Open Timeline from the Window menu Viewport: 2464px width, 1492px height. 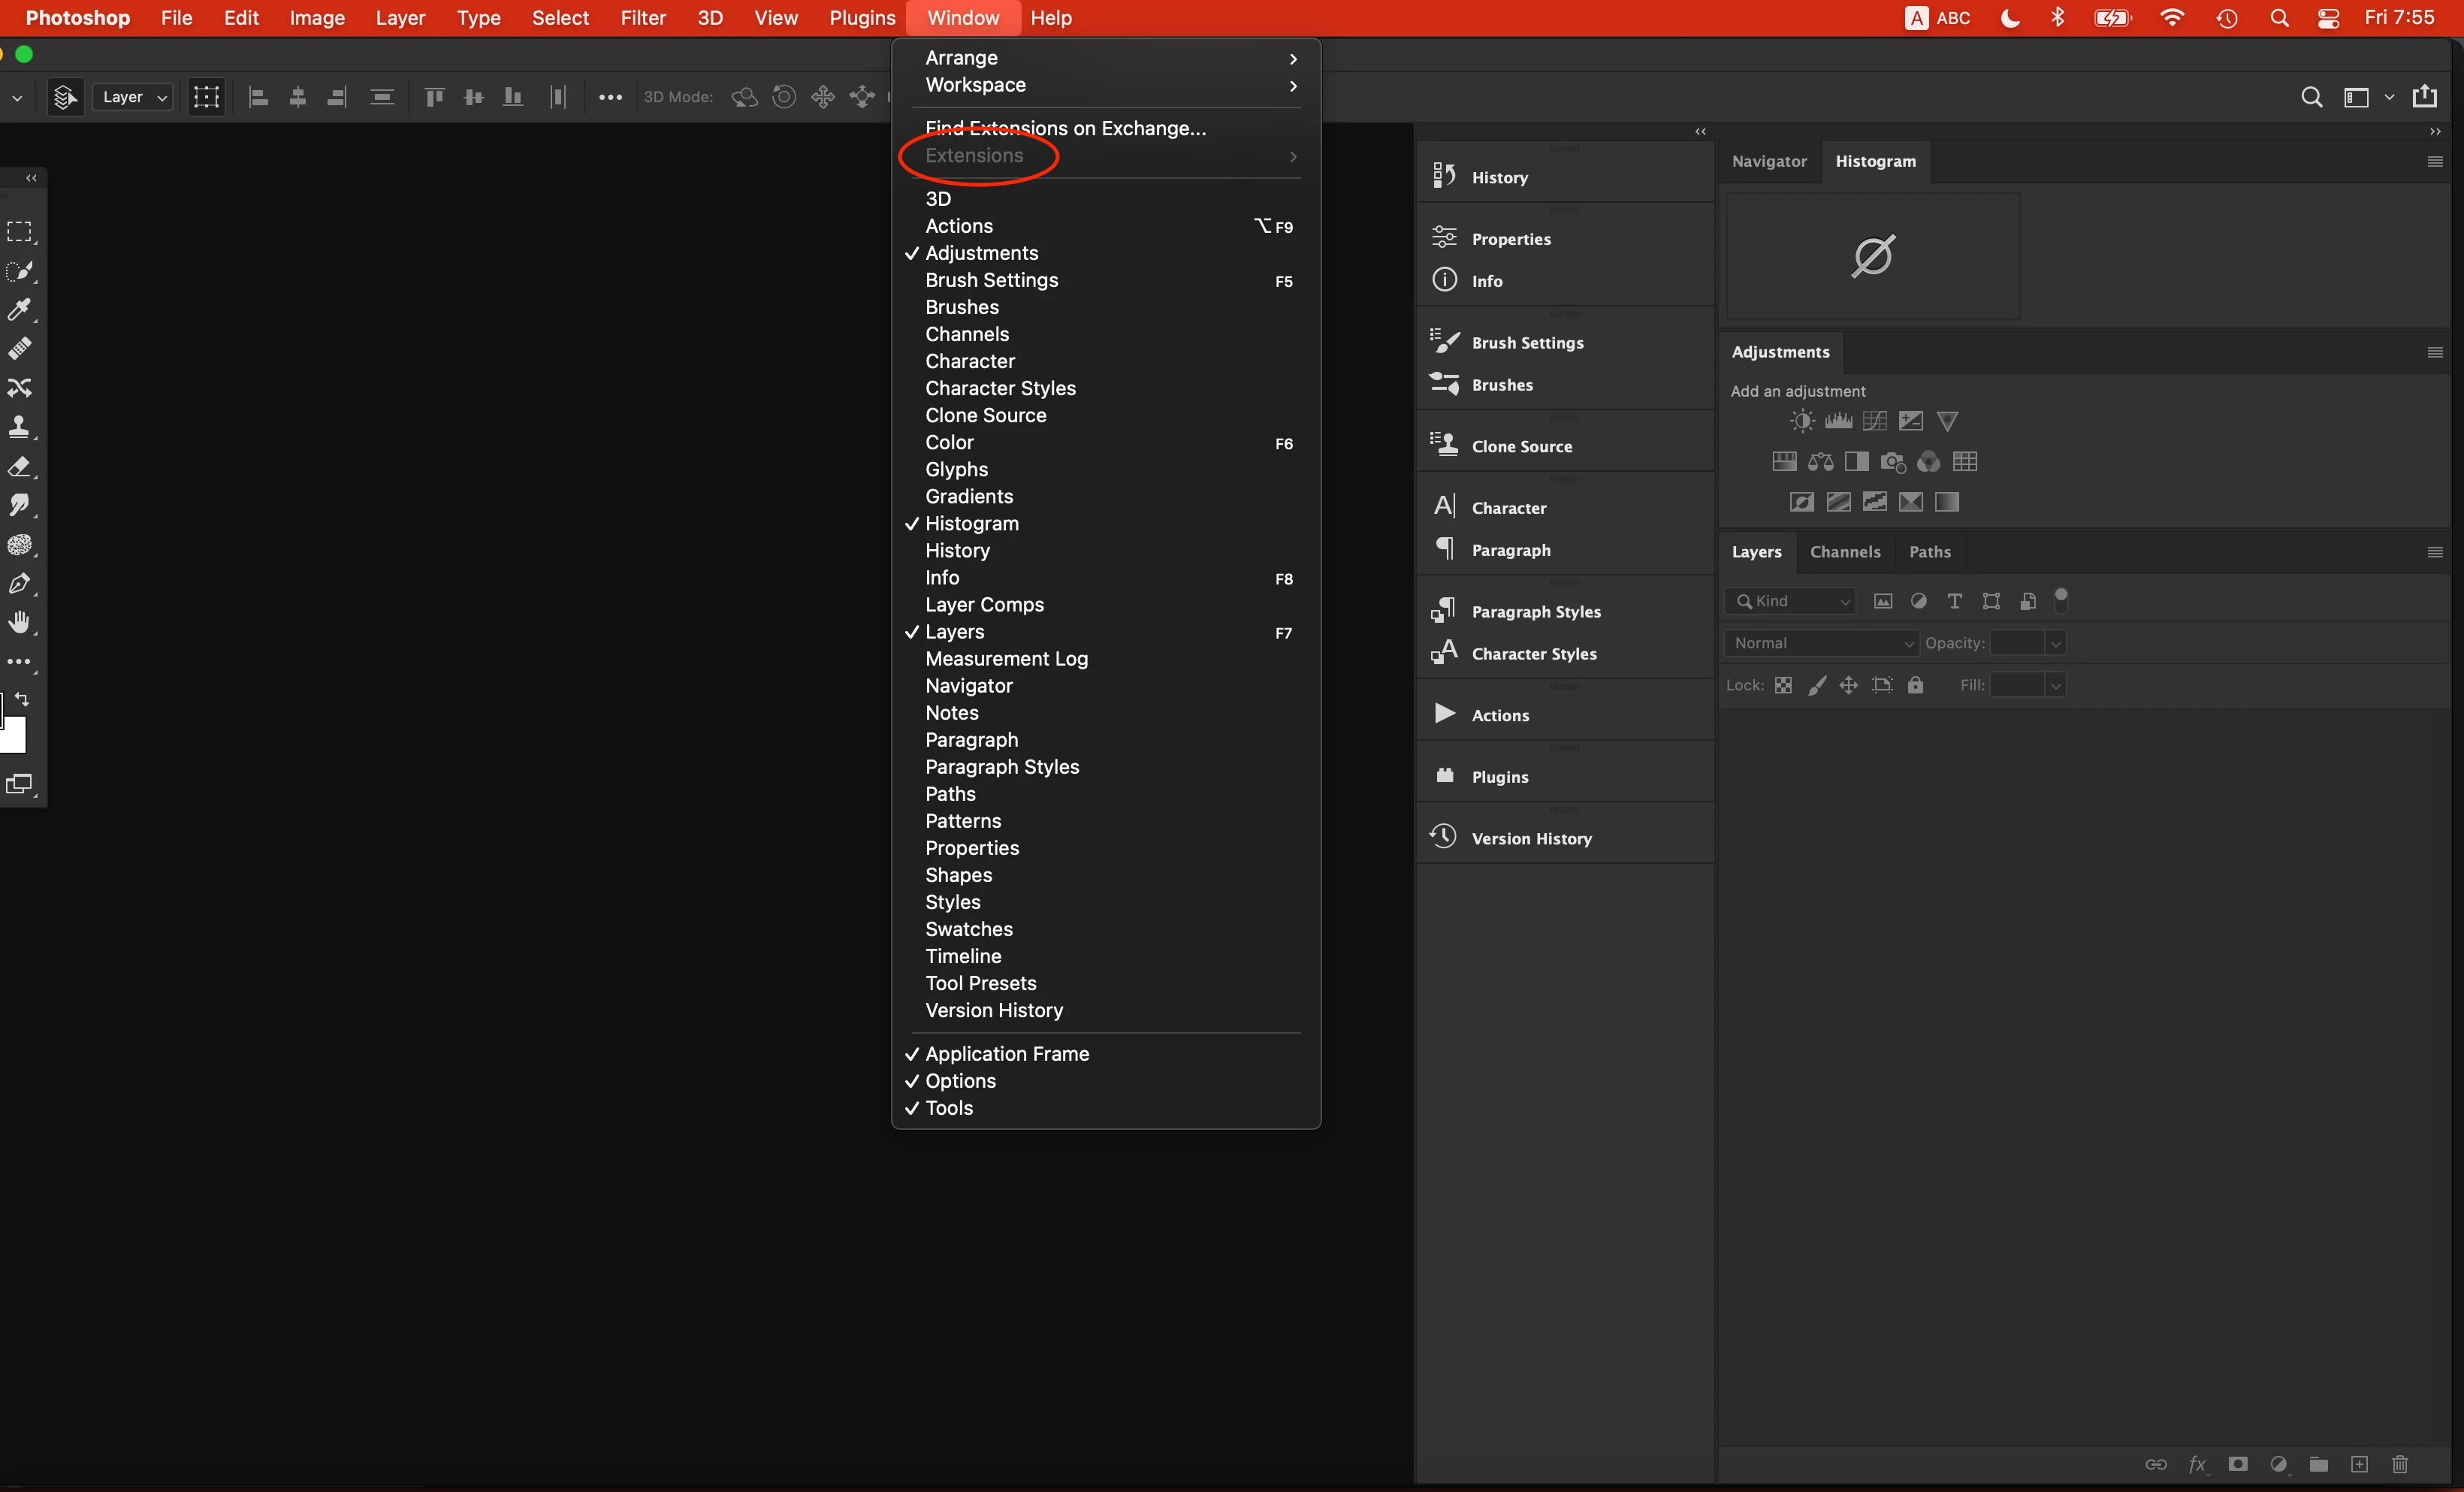(x=962, y=956)
